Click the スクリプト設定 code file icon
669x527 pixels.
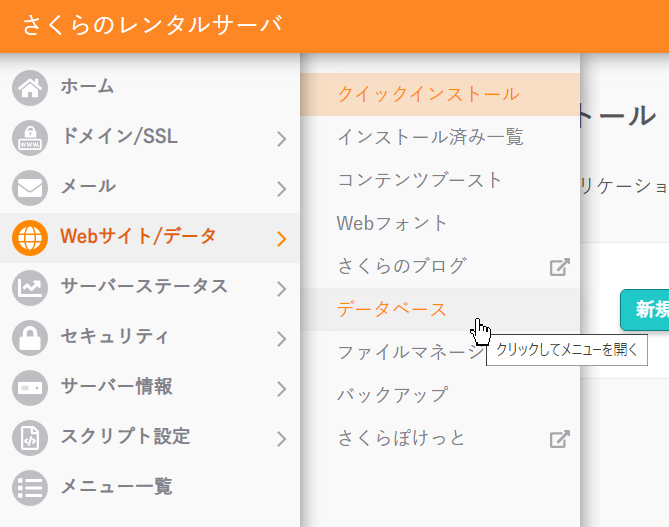pos(30,438)
